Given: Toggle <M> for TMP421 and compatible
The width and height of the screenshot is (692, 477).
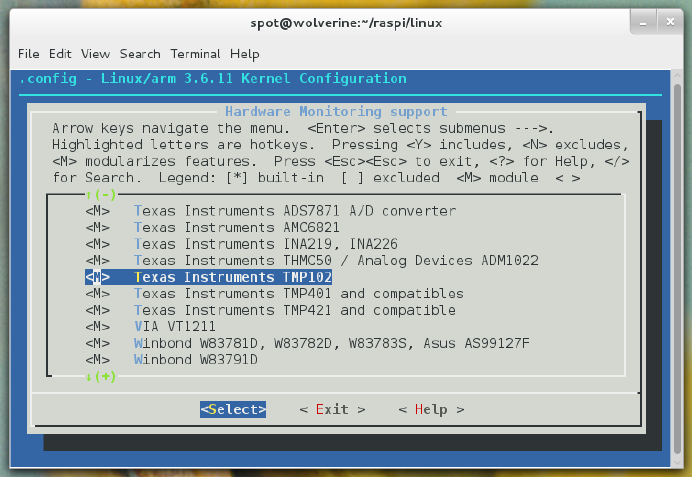Looking at the screenshot, I should (98, 310).
